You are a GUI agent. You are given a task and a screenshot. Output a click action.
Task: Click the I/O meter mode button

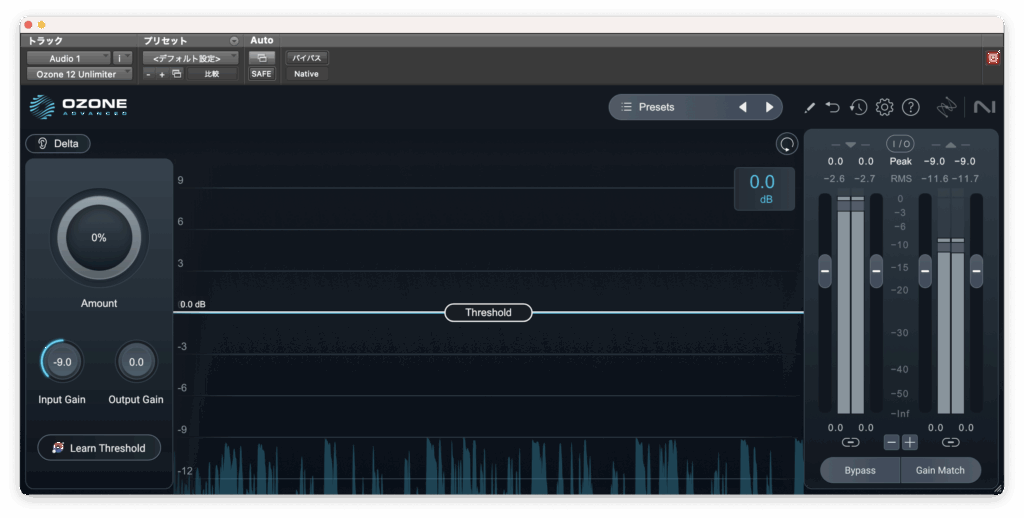coord(900,144)
